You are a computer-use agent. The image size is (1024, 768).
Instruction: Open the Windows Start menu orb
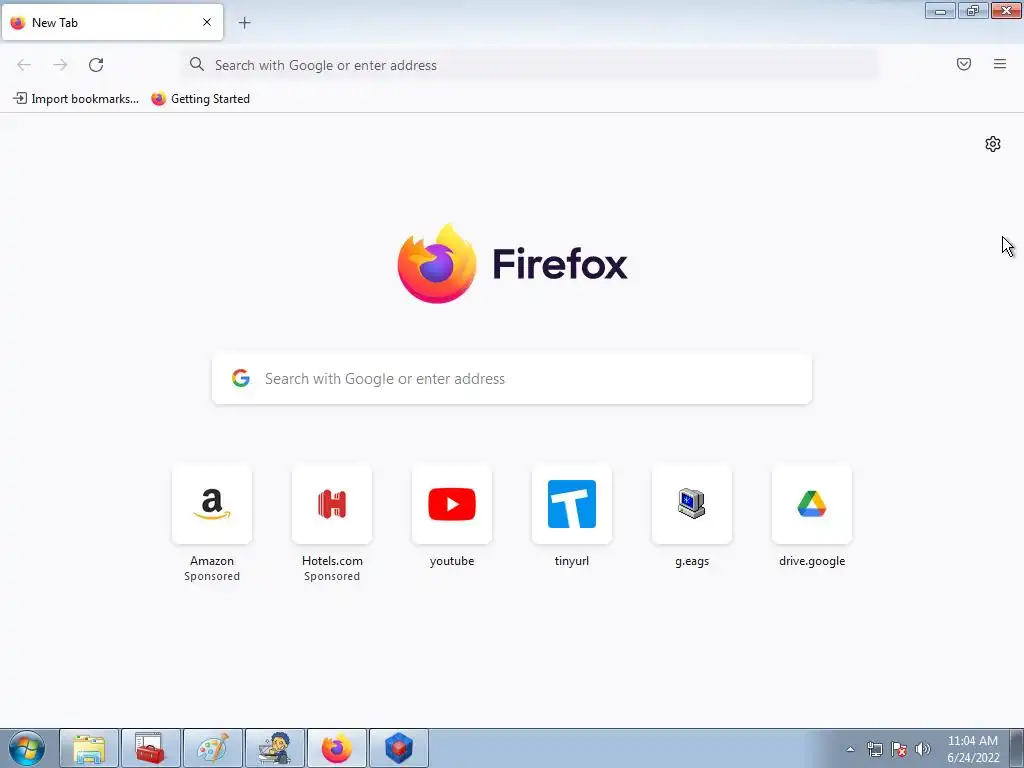(27, 748)
